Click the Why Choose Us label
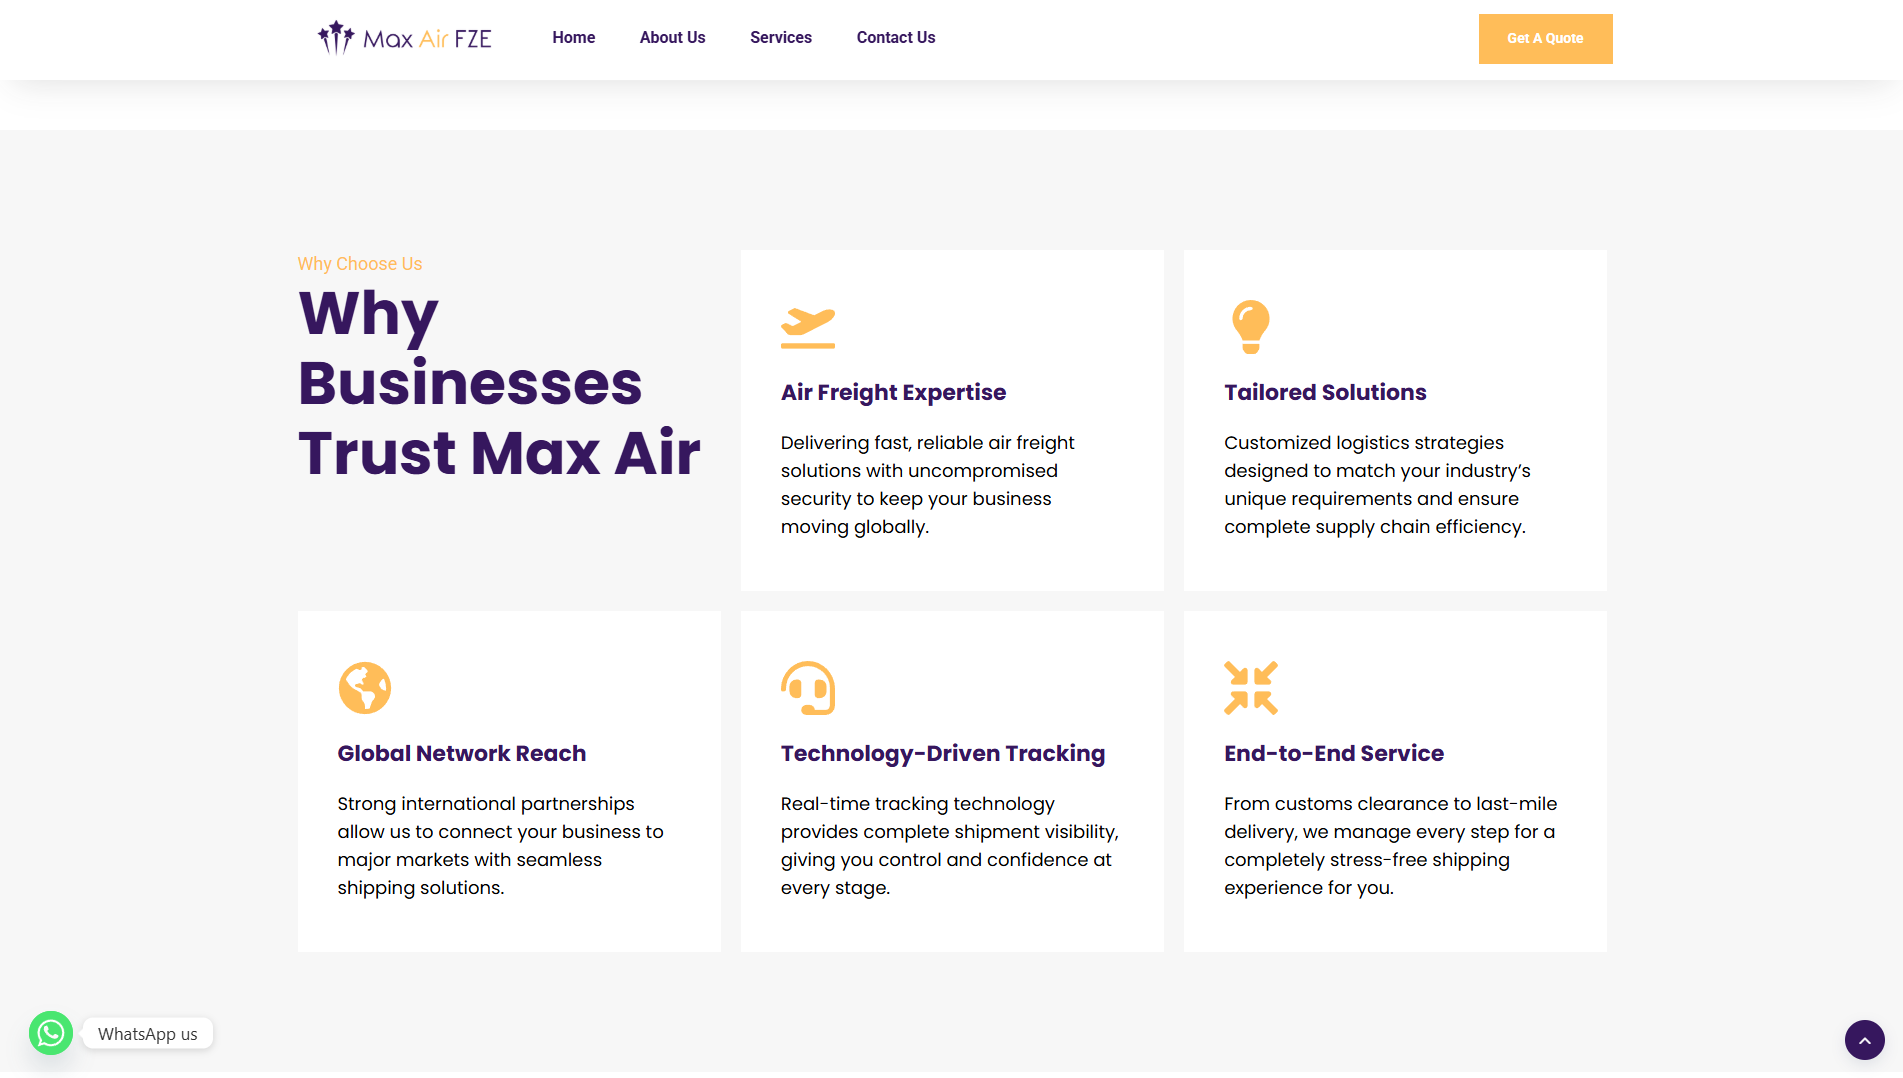The height and width of the screenshot is (1078, 1903). click(x=360, y=264)
